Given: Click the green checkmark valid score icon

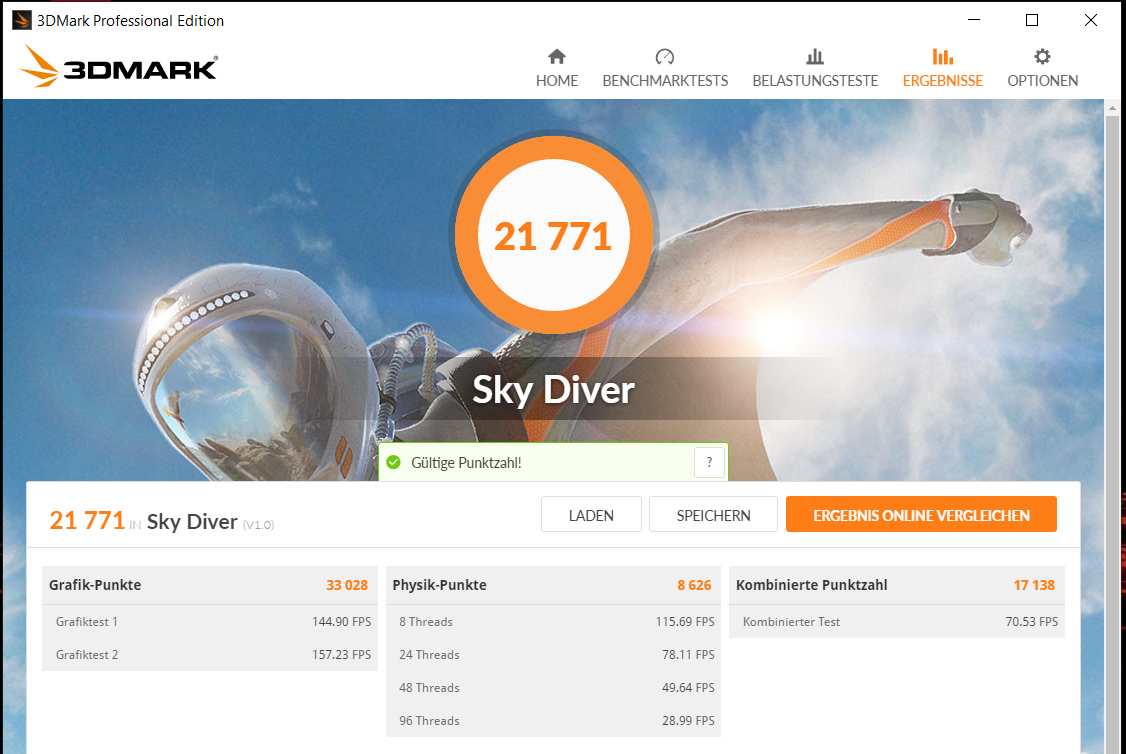Looking at the screenshot, I should 394,462.
